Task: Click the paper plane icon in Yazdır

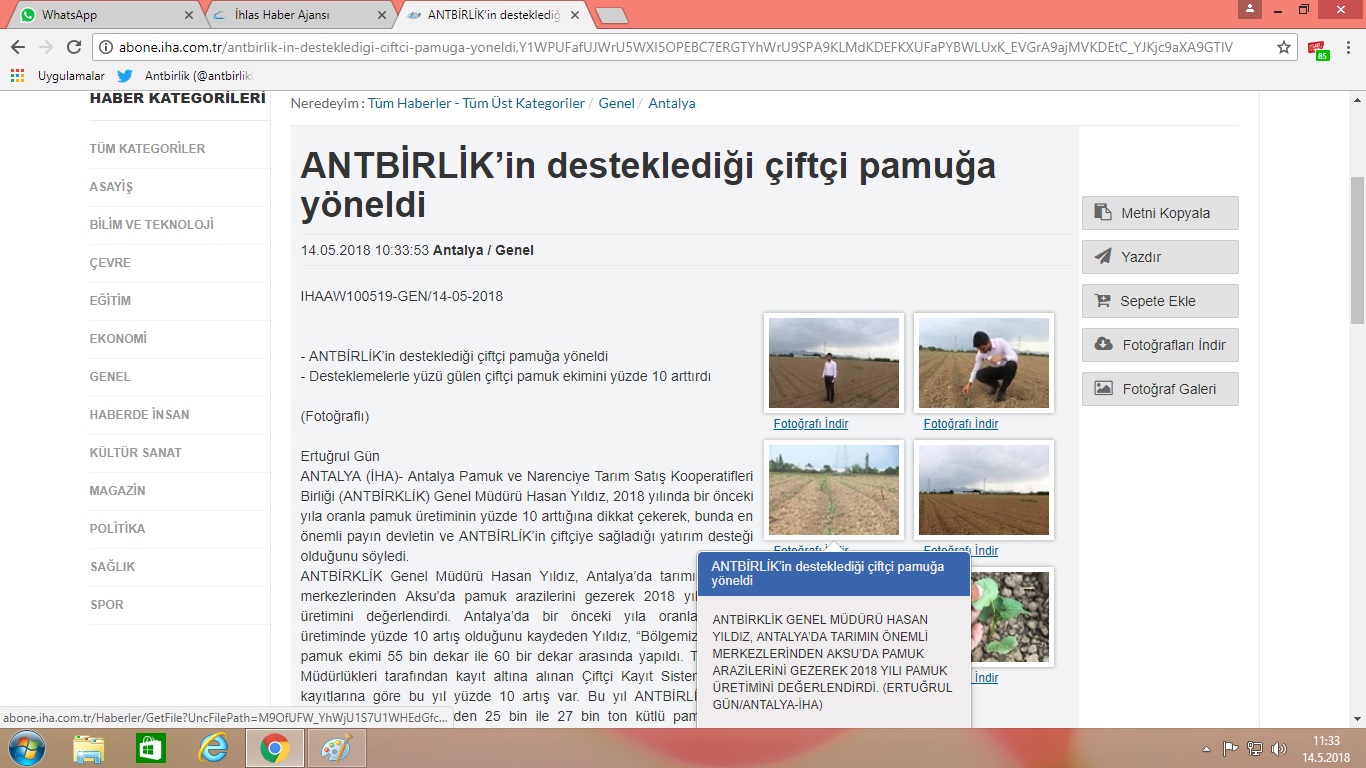Action: point(1103,256)
